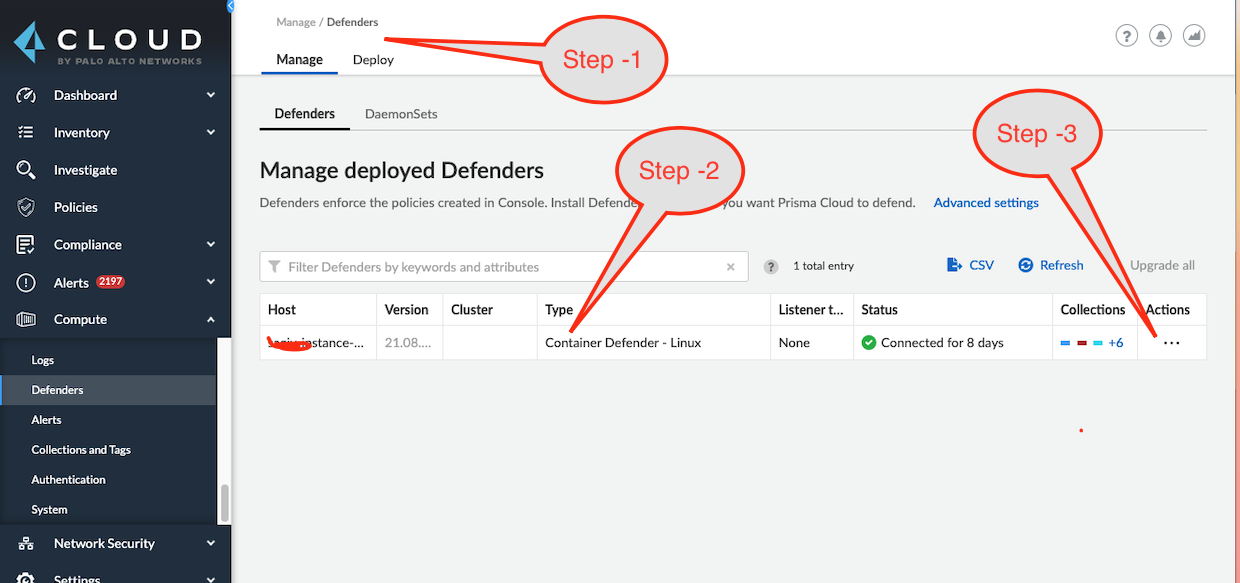This screenshot has width=1240, height=583.
Task: Open Investigate via its magnifier icon
Action: click(x=25, y=169)
